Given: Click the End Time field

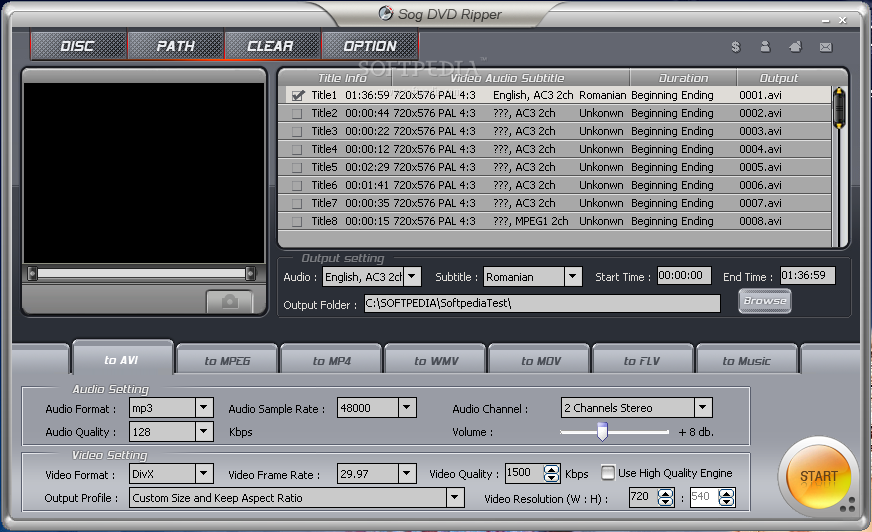Looking at the screenshot, I should [x=807, y=275].
